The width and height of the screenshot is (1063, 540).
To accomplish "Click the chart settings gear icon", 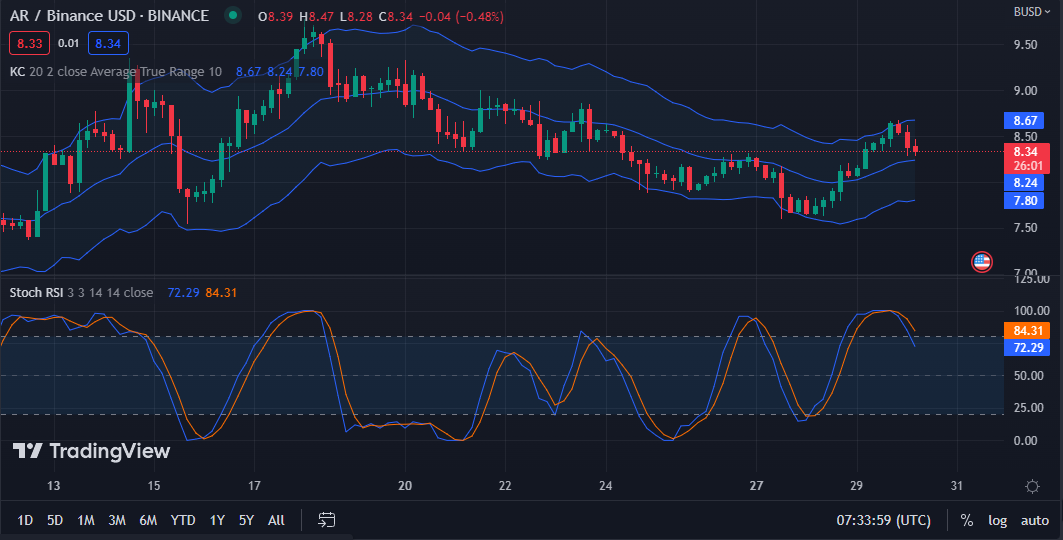I will 1032,486.
